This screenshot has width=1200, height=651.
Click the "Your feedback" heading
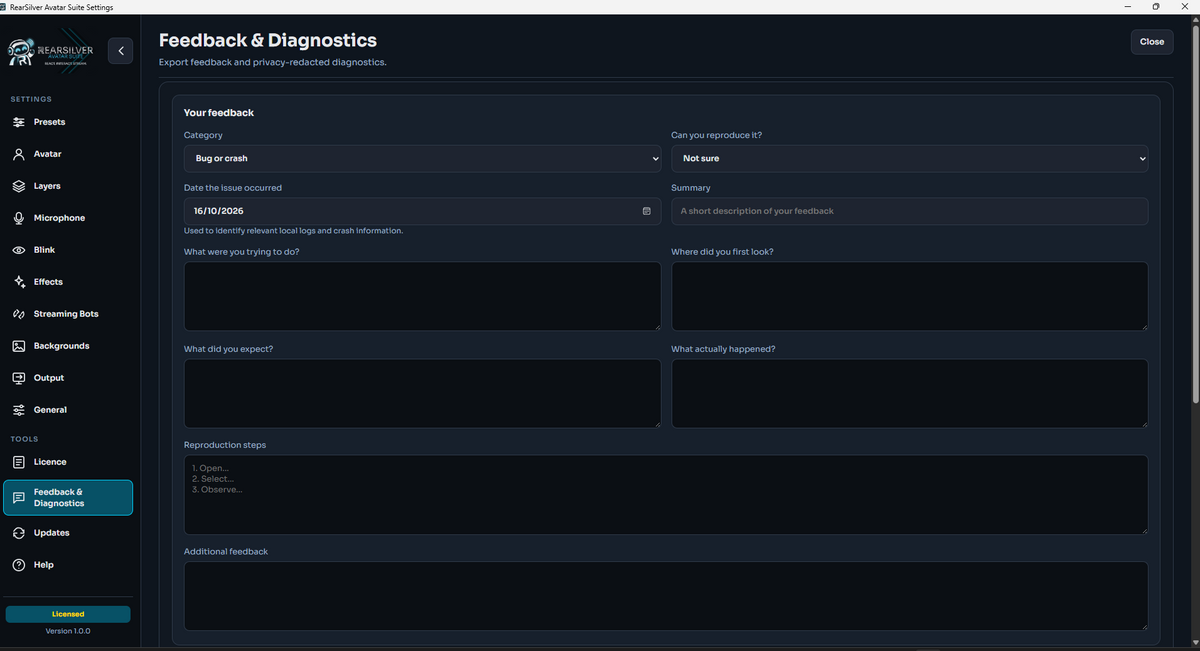point(219,113)
